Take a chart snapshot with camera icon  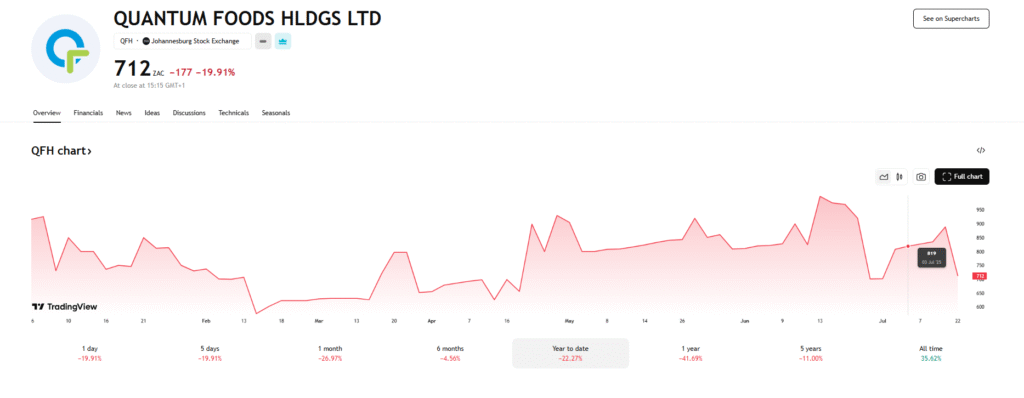[x=921, y=176]
